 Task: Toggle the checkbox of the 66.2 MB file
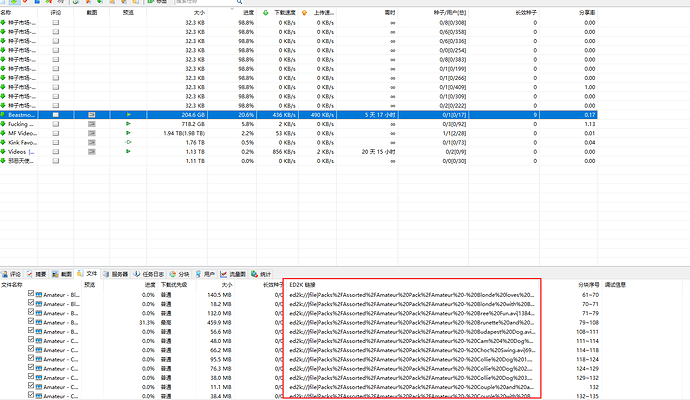pos(31,349)
